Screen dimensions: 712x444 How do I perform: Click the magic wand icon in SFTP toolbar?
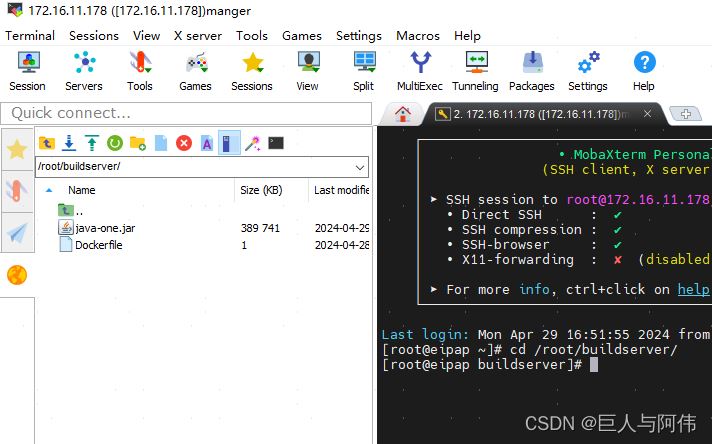(252, 143)
